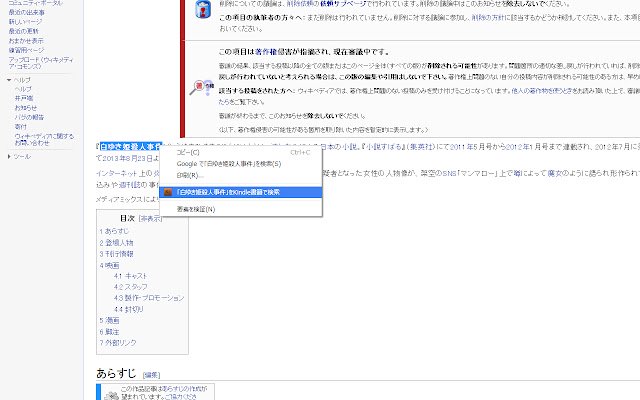640x400 pixels.
Task: Jump to contents entry 7 外部リンク
Action: click(x=118, y=343)
